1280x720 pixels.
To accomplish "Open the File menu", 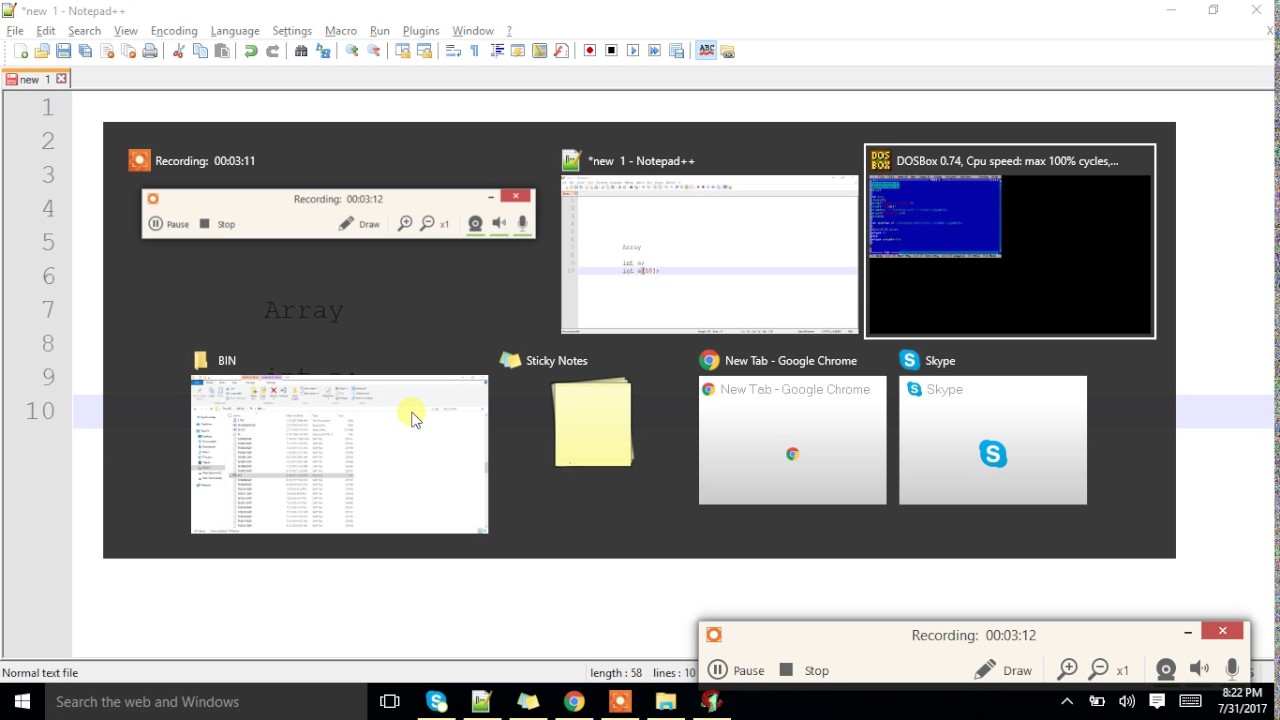I will pos(15,31).
